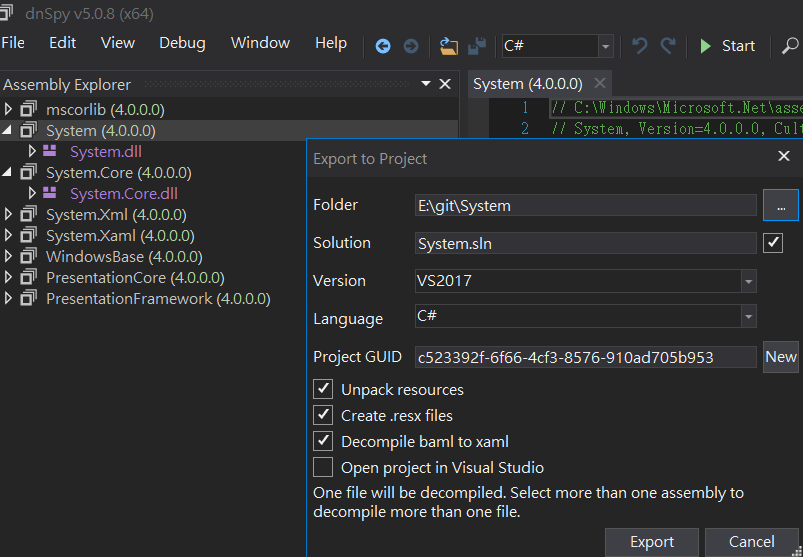Open the View menu
The image size is (803, 557).
pyautogui.click(x=118, y=43)
